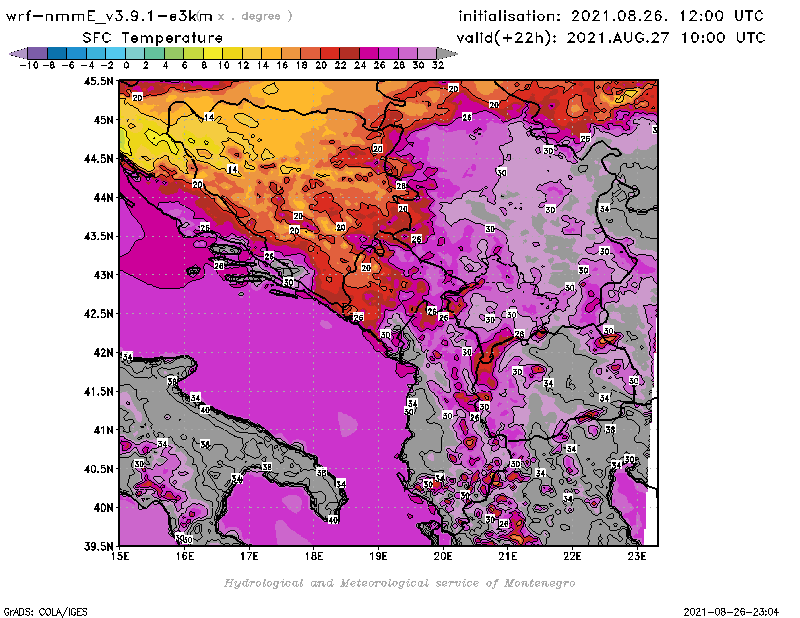The height and width of the screenshot is (618, 800).
Task: Click the '15E' longitude label
Action: pos(120,556)
